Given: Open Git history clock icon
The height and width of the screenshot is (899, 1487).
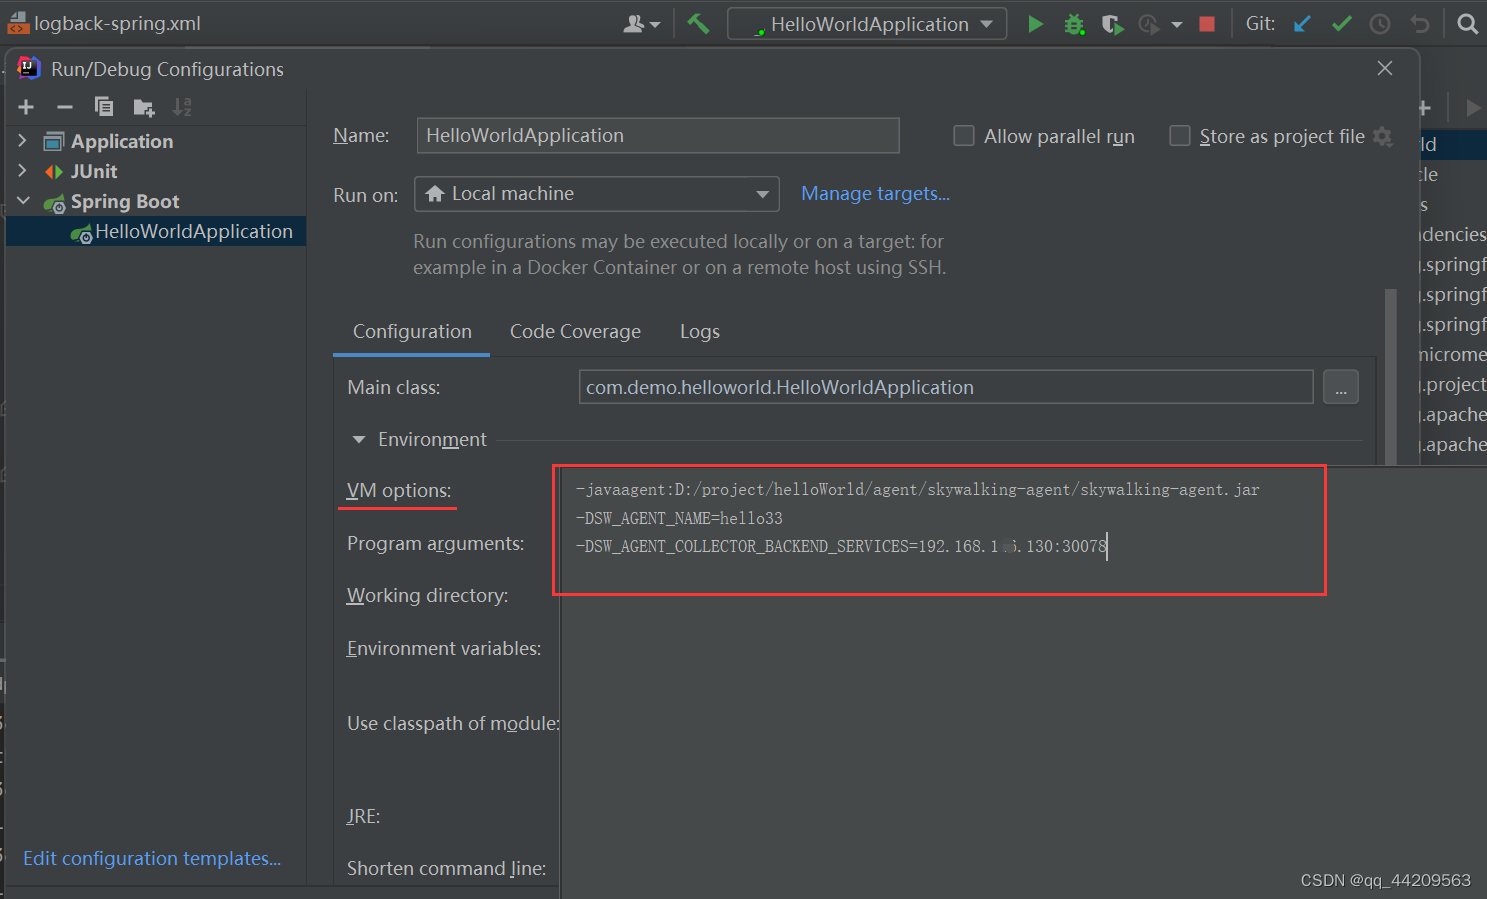Looking at the screenshot, I should 1380,24.
